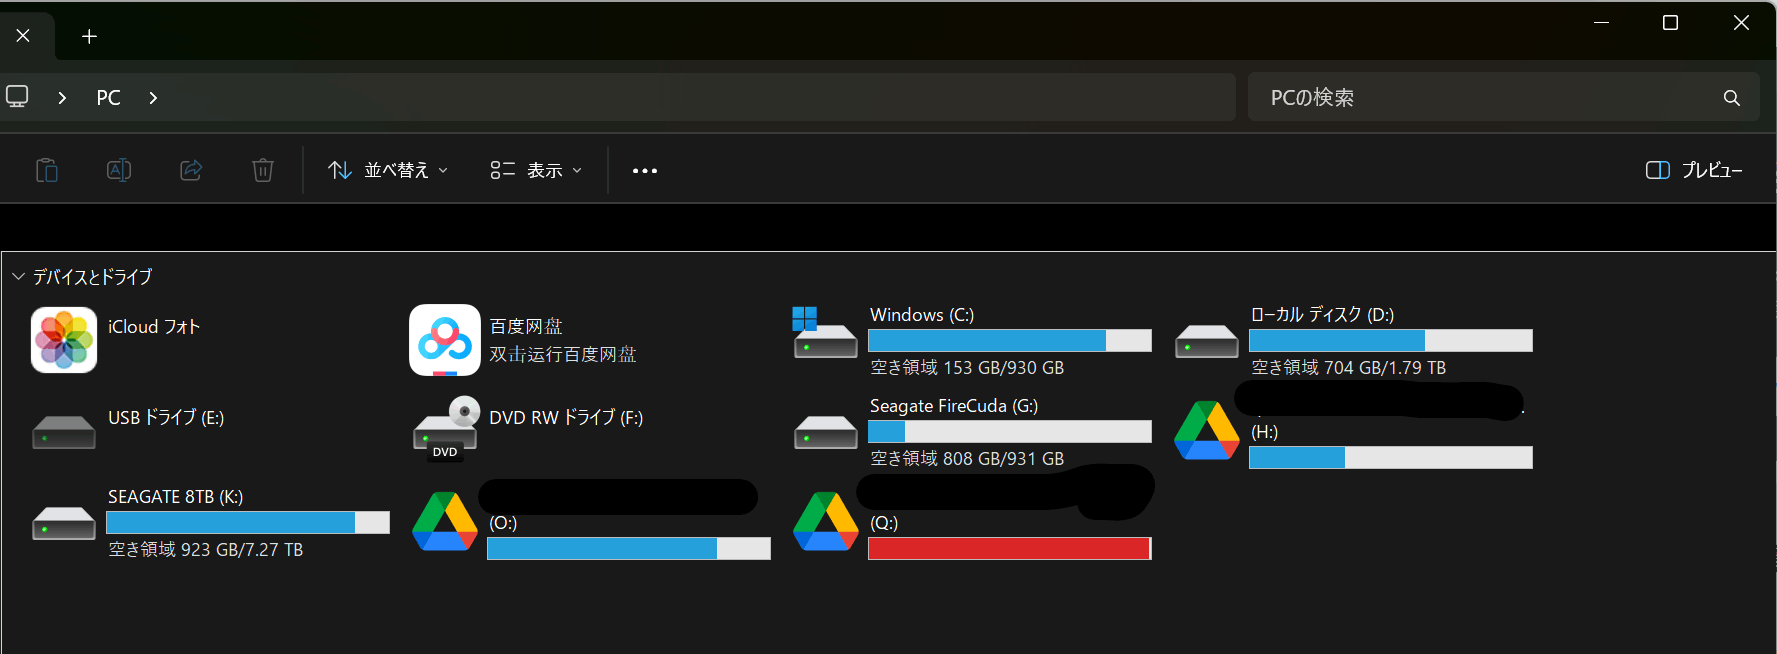Select the 百度网盘 app icon

pos(445,340)
